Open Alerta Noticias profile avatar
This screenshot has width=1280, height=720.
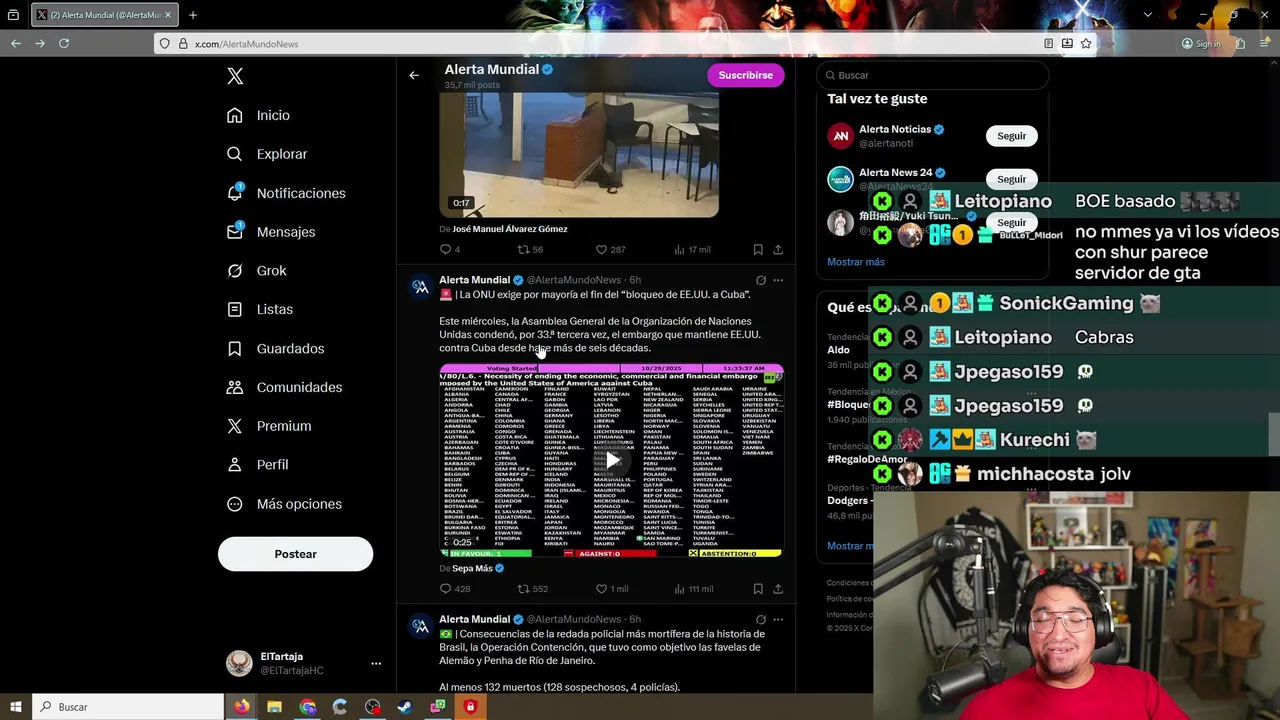point(840,136)
